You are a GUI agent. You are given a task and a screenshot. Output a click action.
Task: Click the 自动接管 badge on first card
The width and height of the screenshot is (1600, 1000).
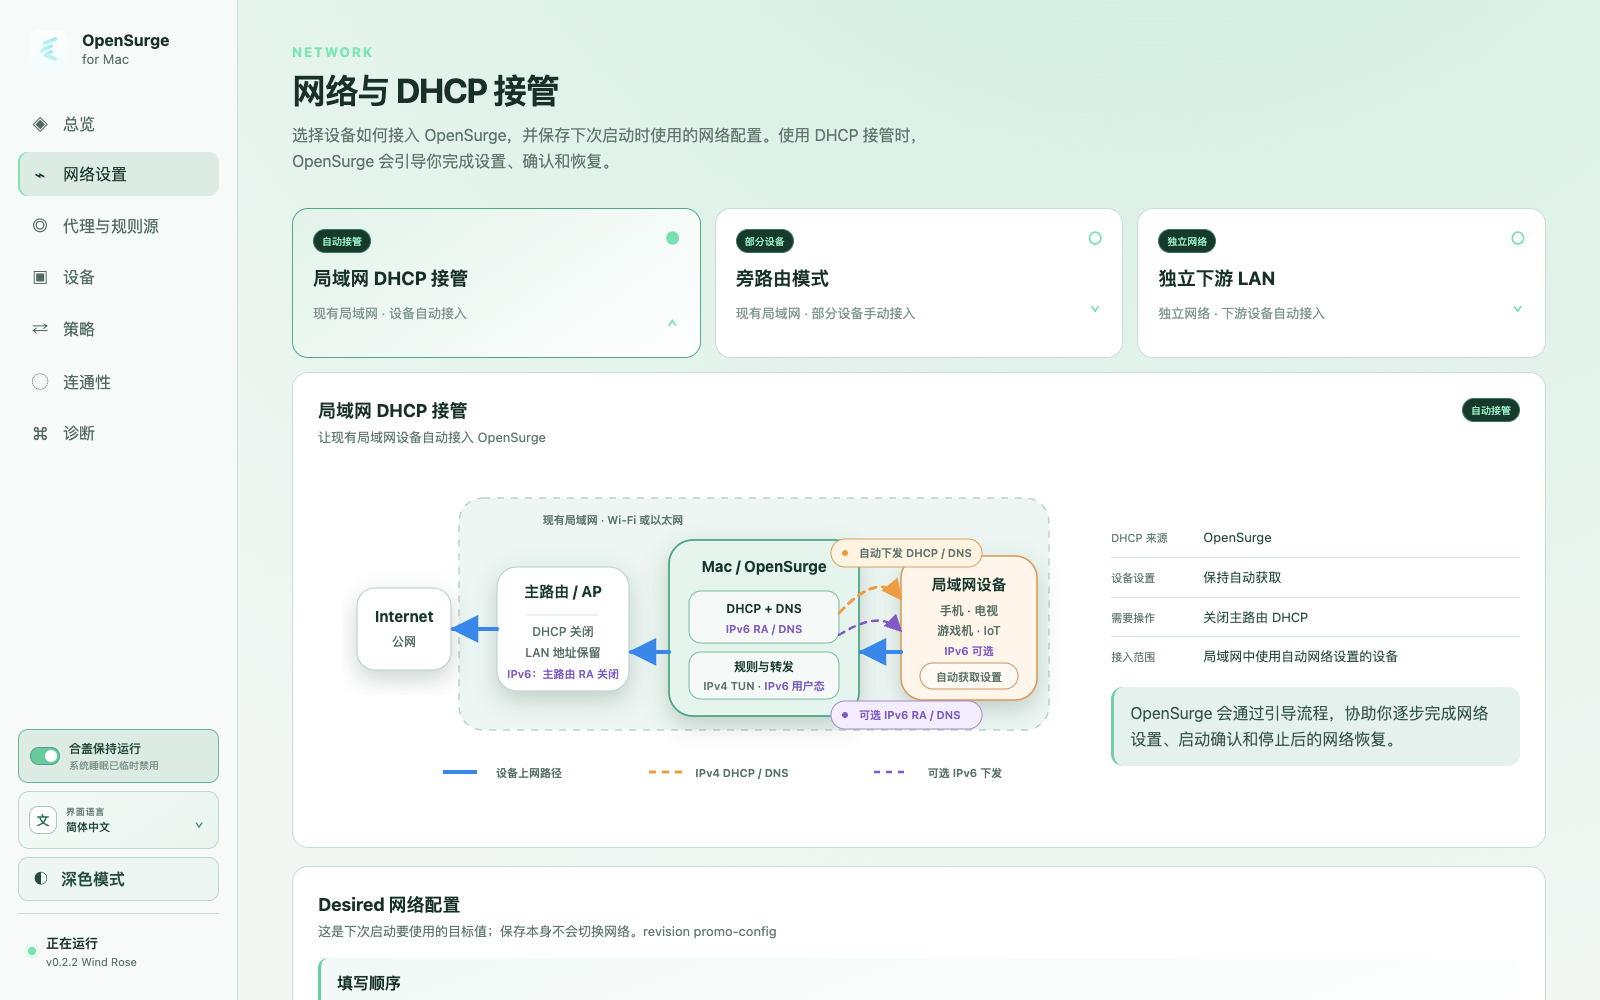click(342, 241)
